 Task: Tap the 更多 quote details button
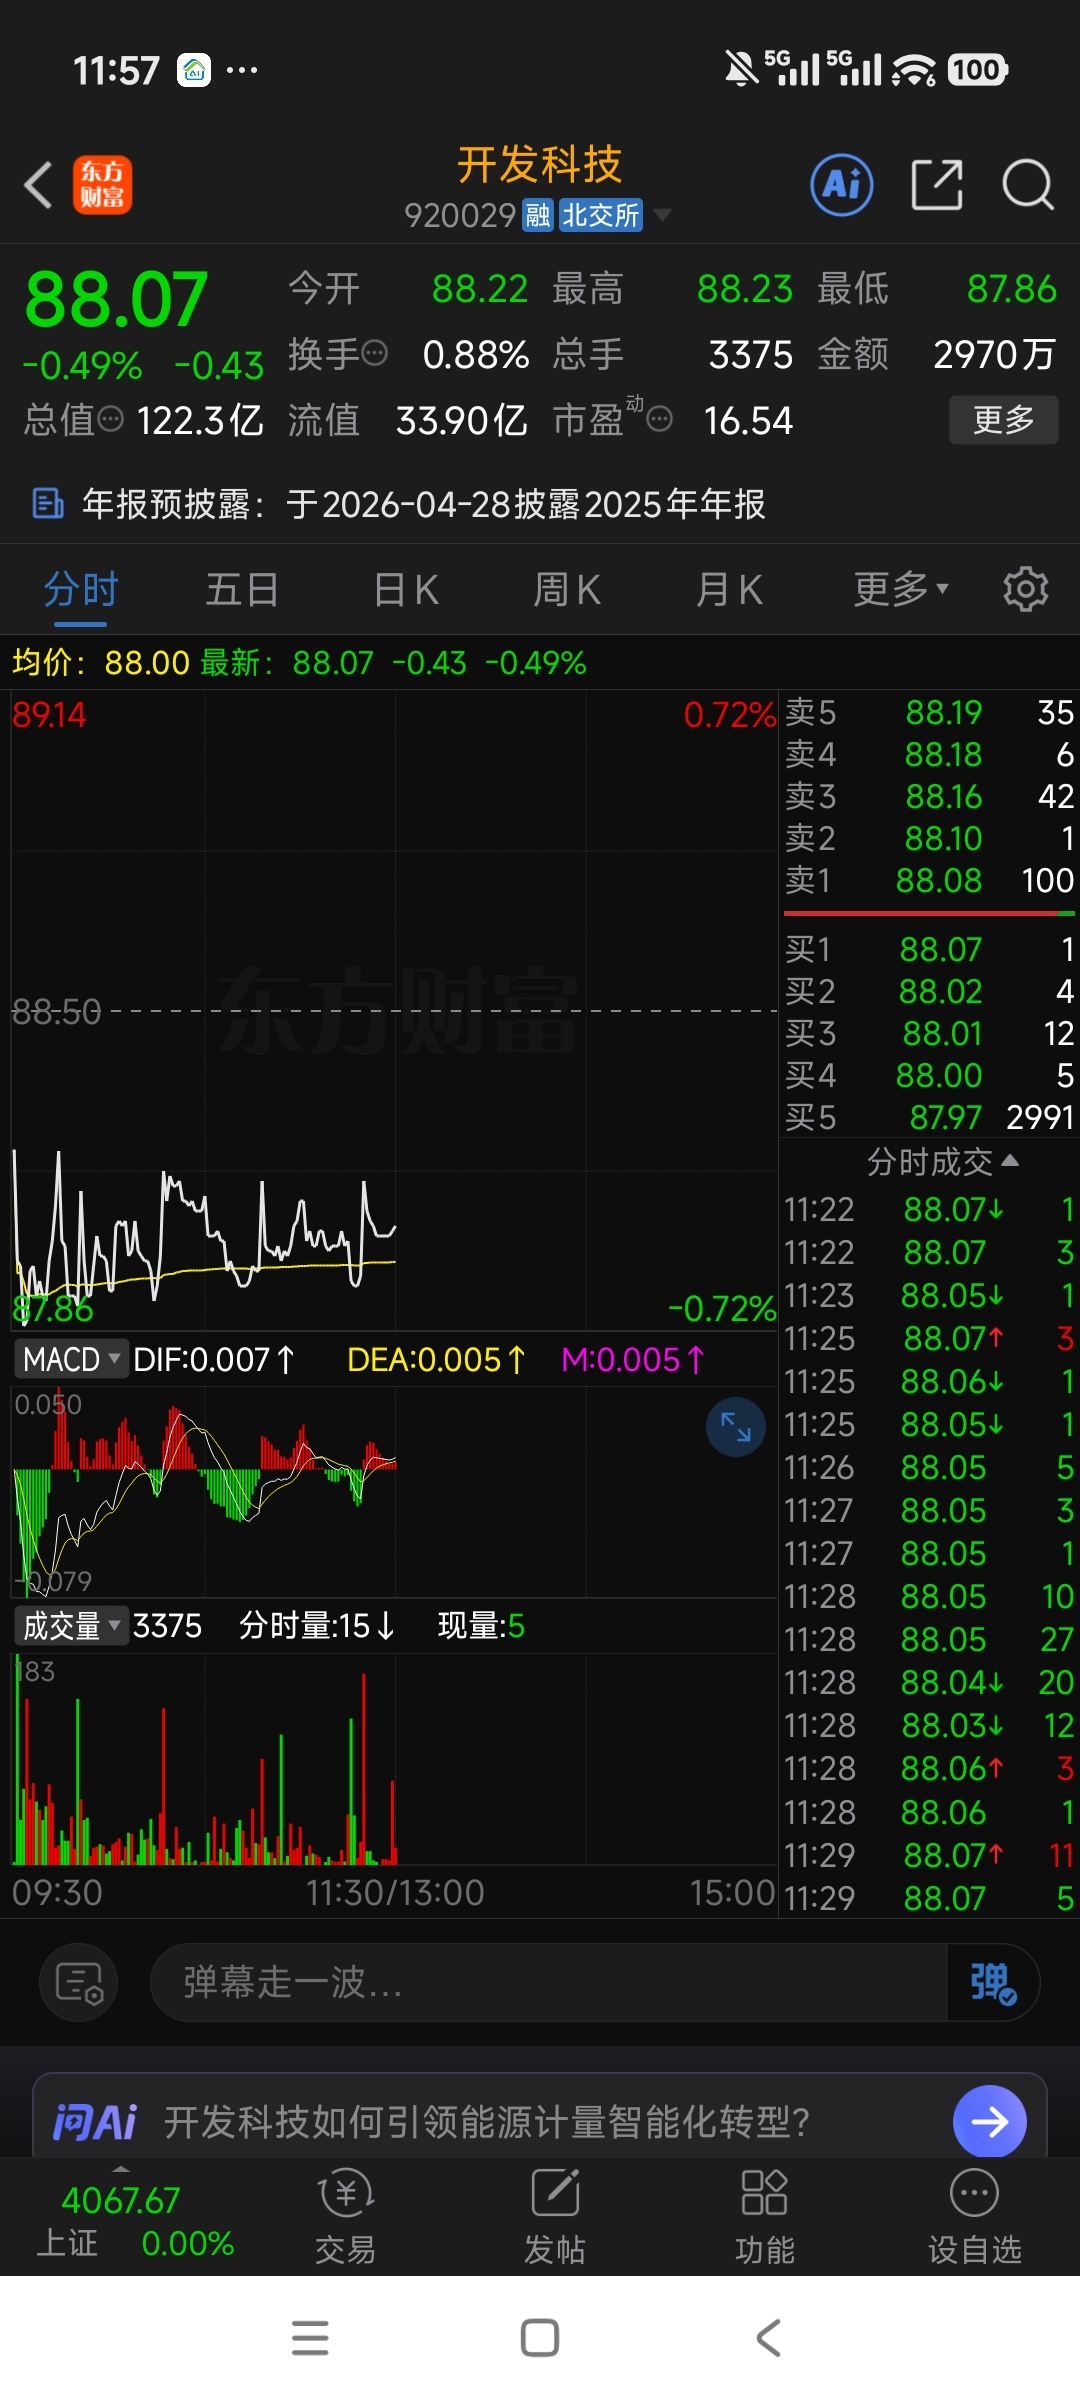point(1004,419)
